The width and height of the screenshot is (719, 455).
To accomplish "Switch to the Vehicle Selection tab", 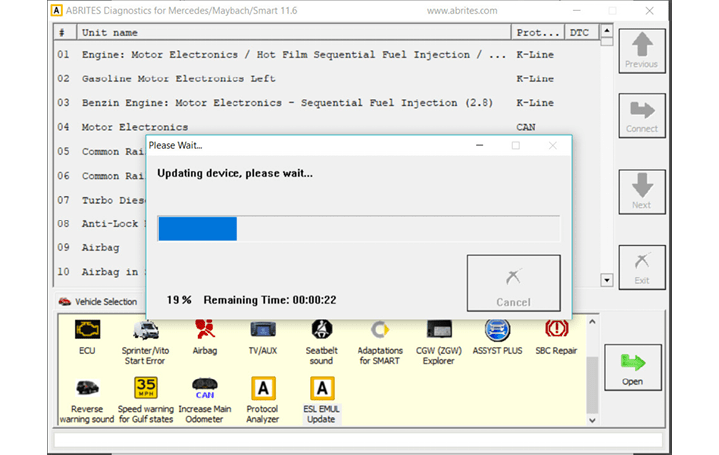I will (98, 301).
